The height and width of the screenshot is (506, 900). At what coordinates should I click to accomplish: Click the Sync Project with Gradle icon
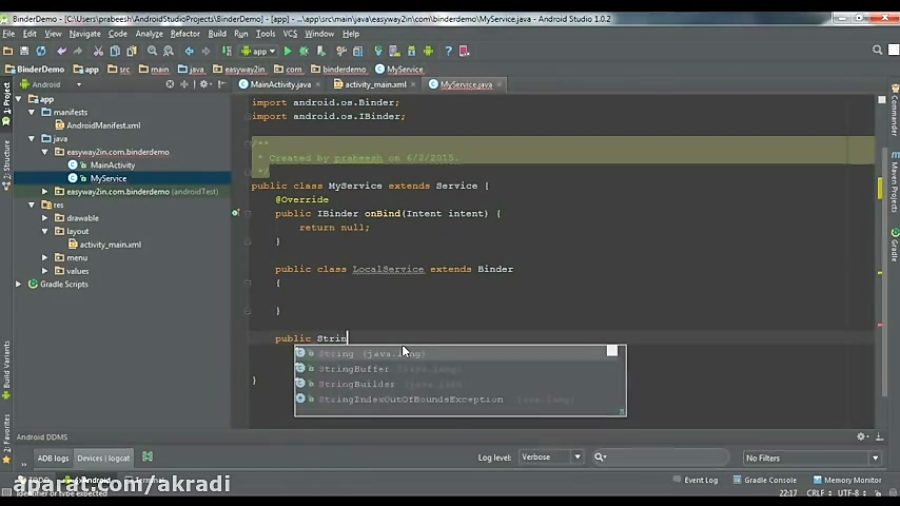378,51
